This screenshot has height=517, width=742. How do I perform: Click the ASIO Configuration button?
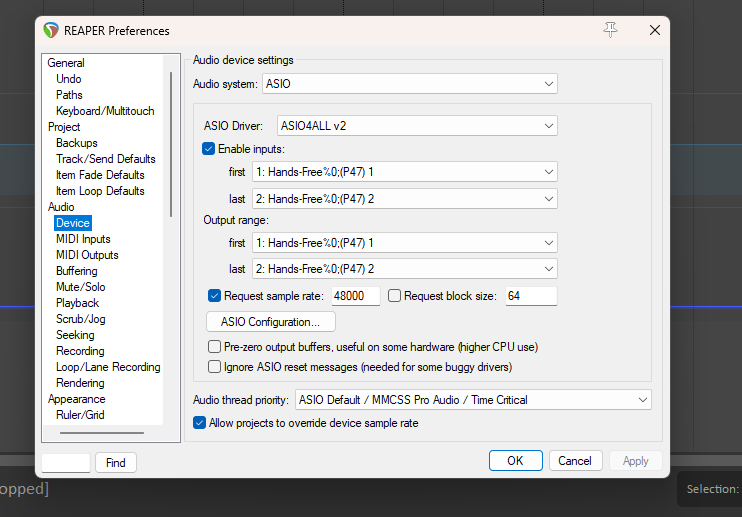pyautogui.click(x=270, y=322)
